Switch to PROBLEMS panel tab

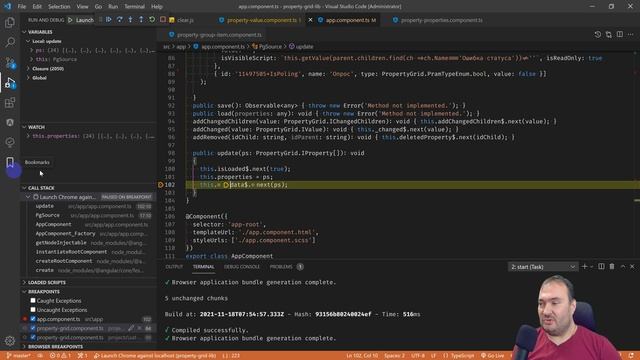(281, 267)
